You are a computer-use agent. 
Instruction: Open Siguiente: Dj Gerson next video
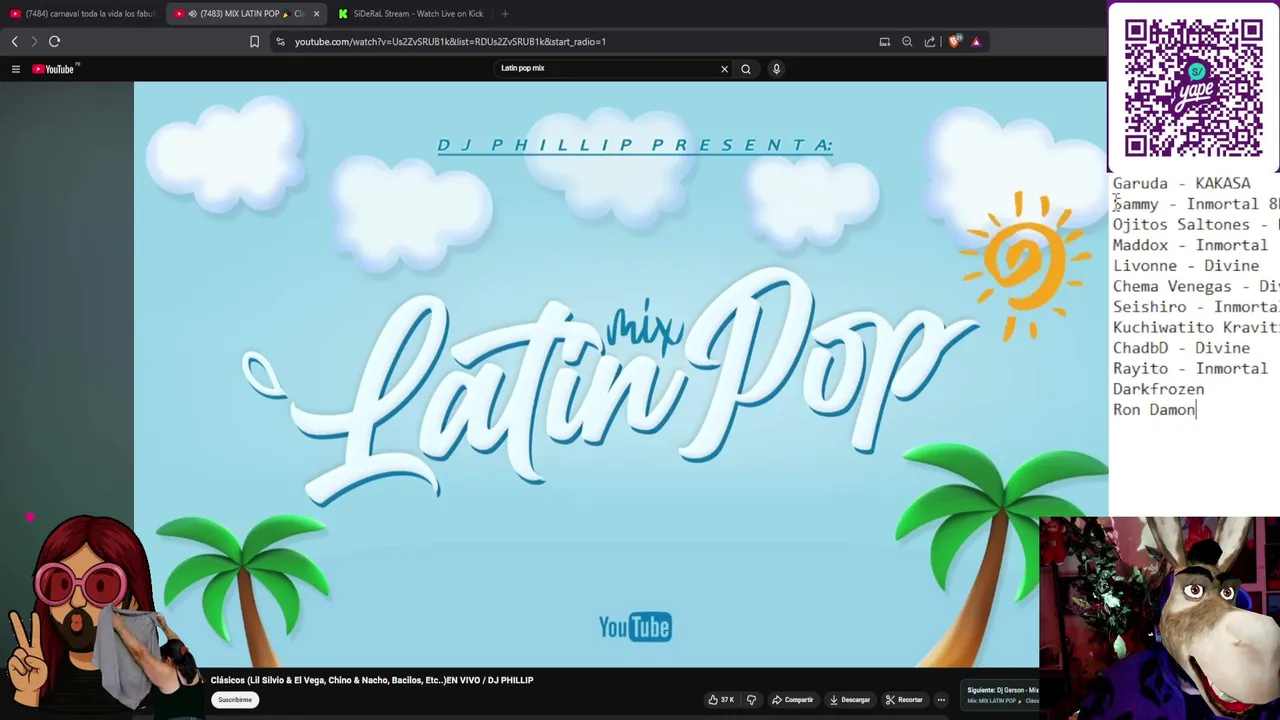tap(1002, 695)
